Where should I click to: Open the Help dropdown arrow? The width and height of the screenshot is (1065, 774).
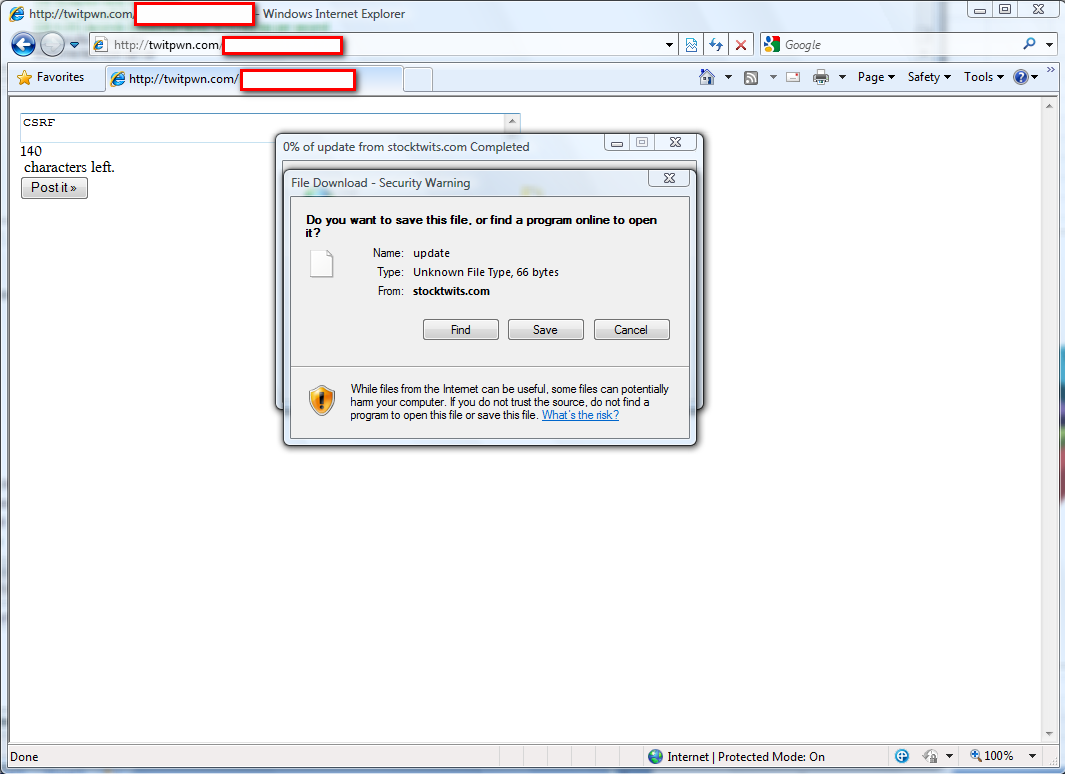1034,77
